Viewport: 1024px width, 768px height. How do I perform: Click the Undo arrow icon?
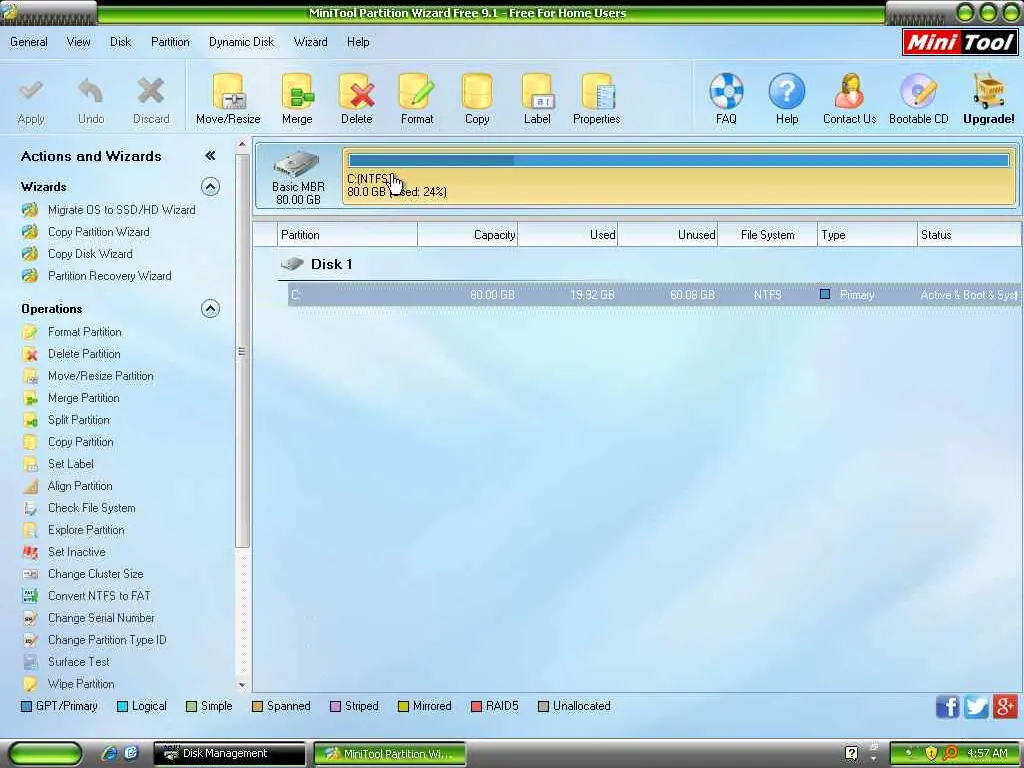(x=91, y=90)
